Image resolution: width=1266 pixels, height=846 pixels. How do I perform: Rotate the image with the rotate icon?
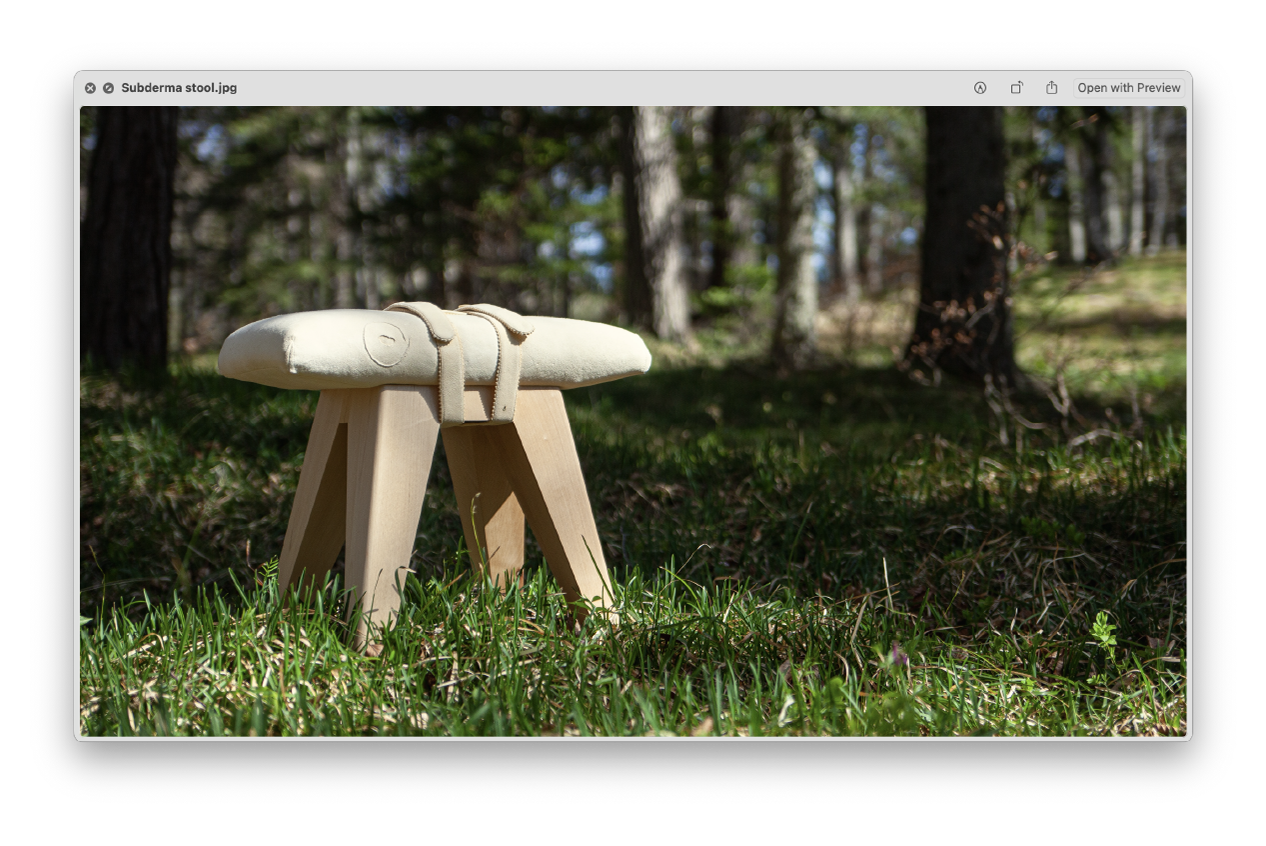(x=1016, y=88)
